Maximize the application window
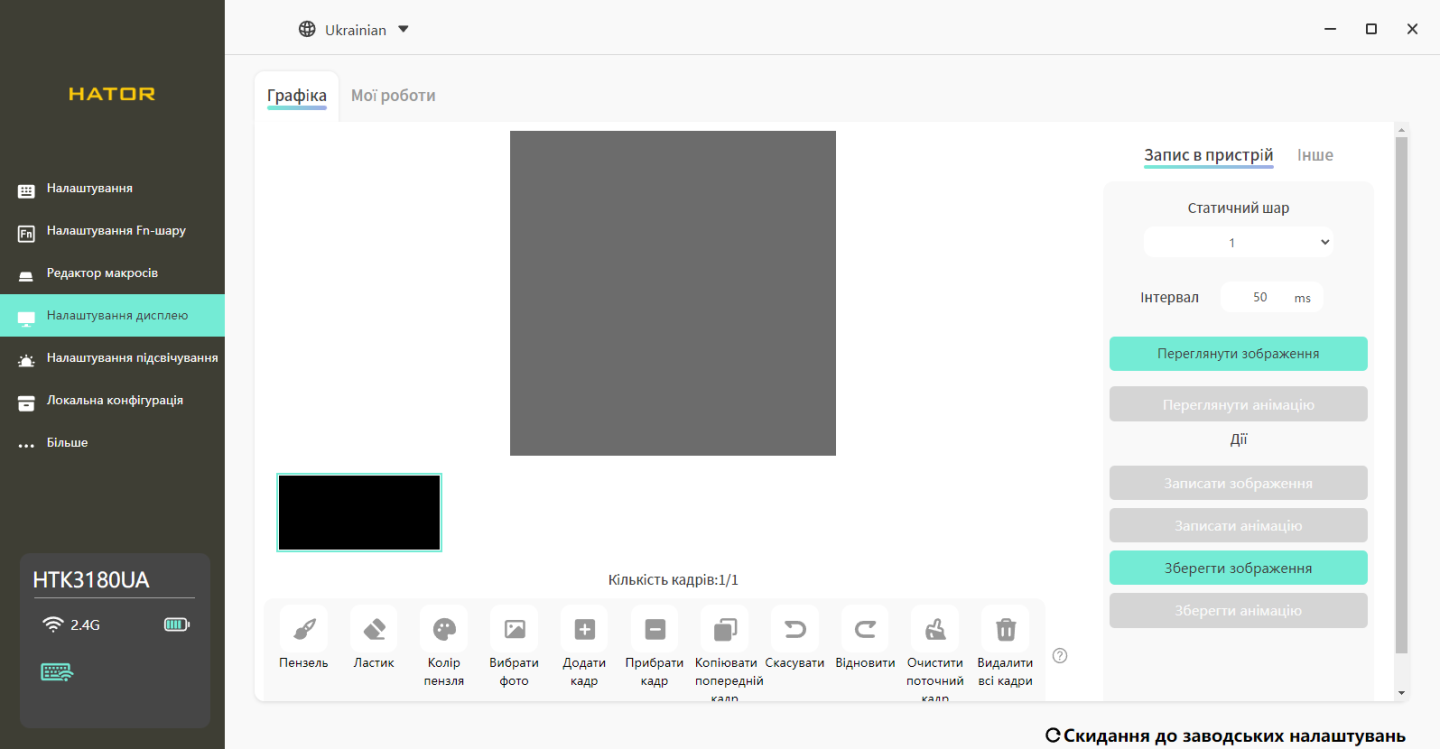The image size is (1440, 749). [x=1371, y=29]
